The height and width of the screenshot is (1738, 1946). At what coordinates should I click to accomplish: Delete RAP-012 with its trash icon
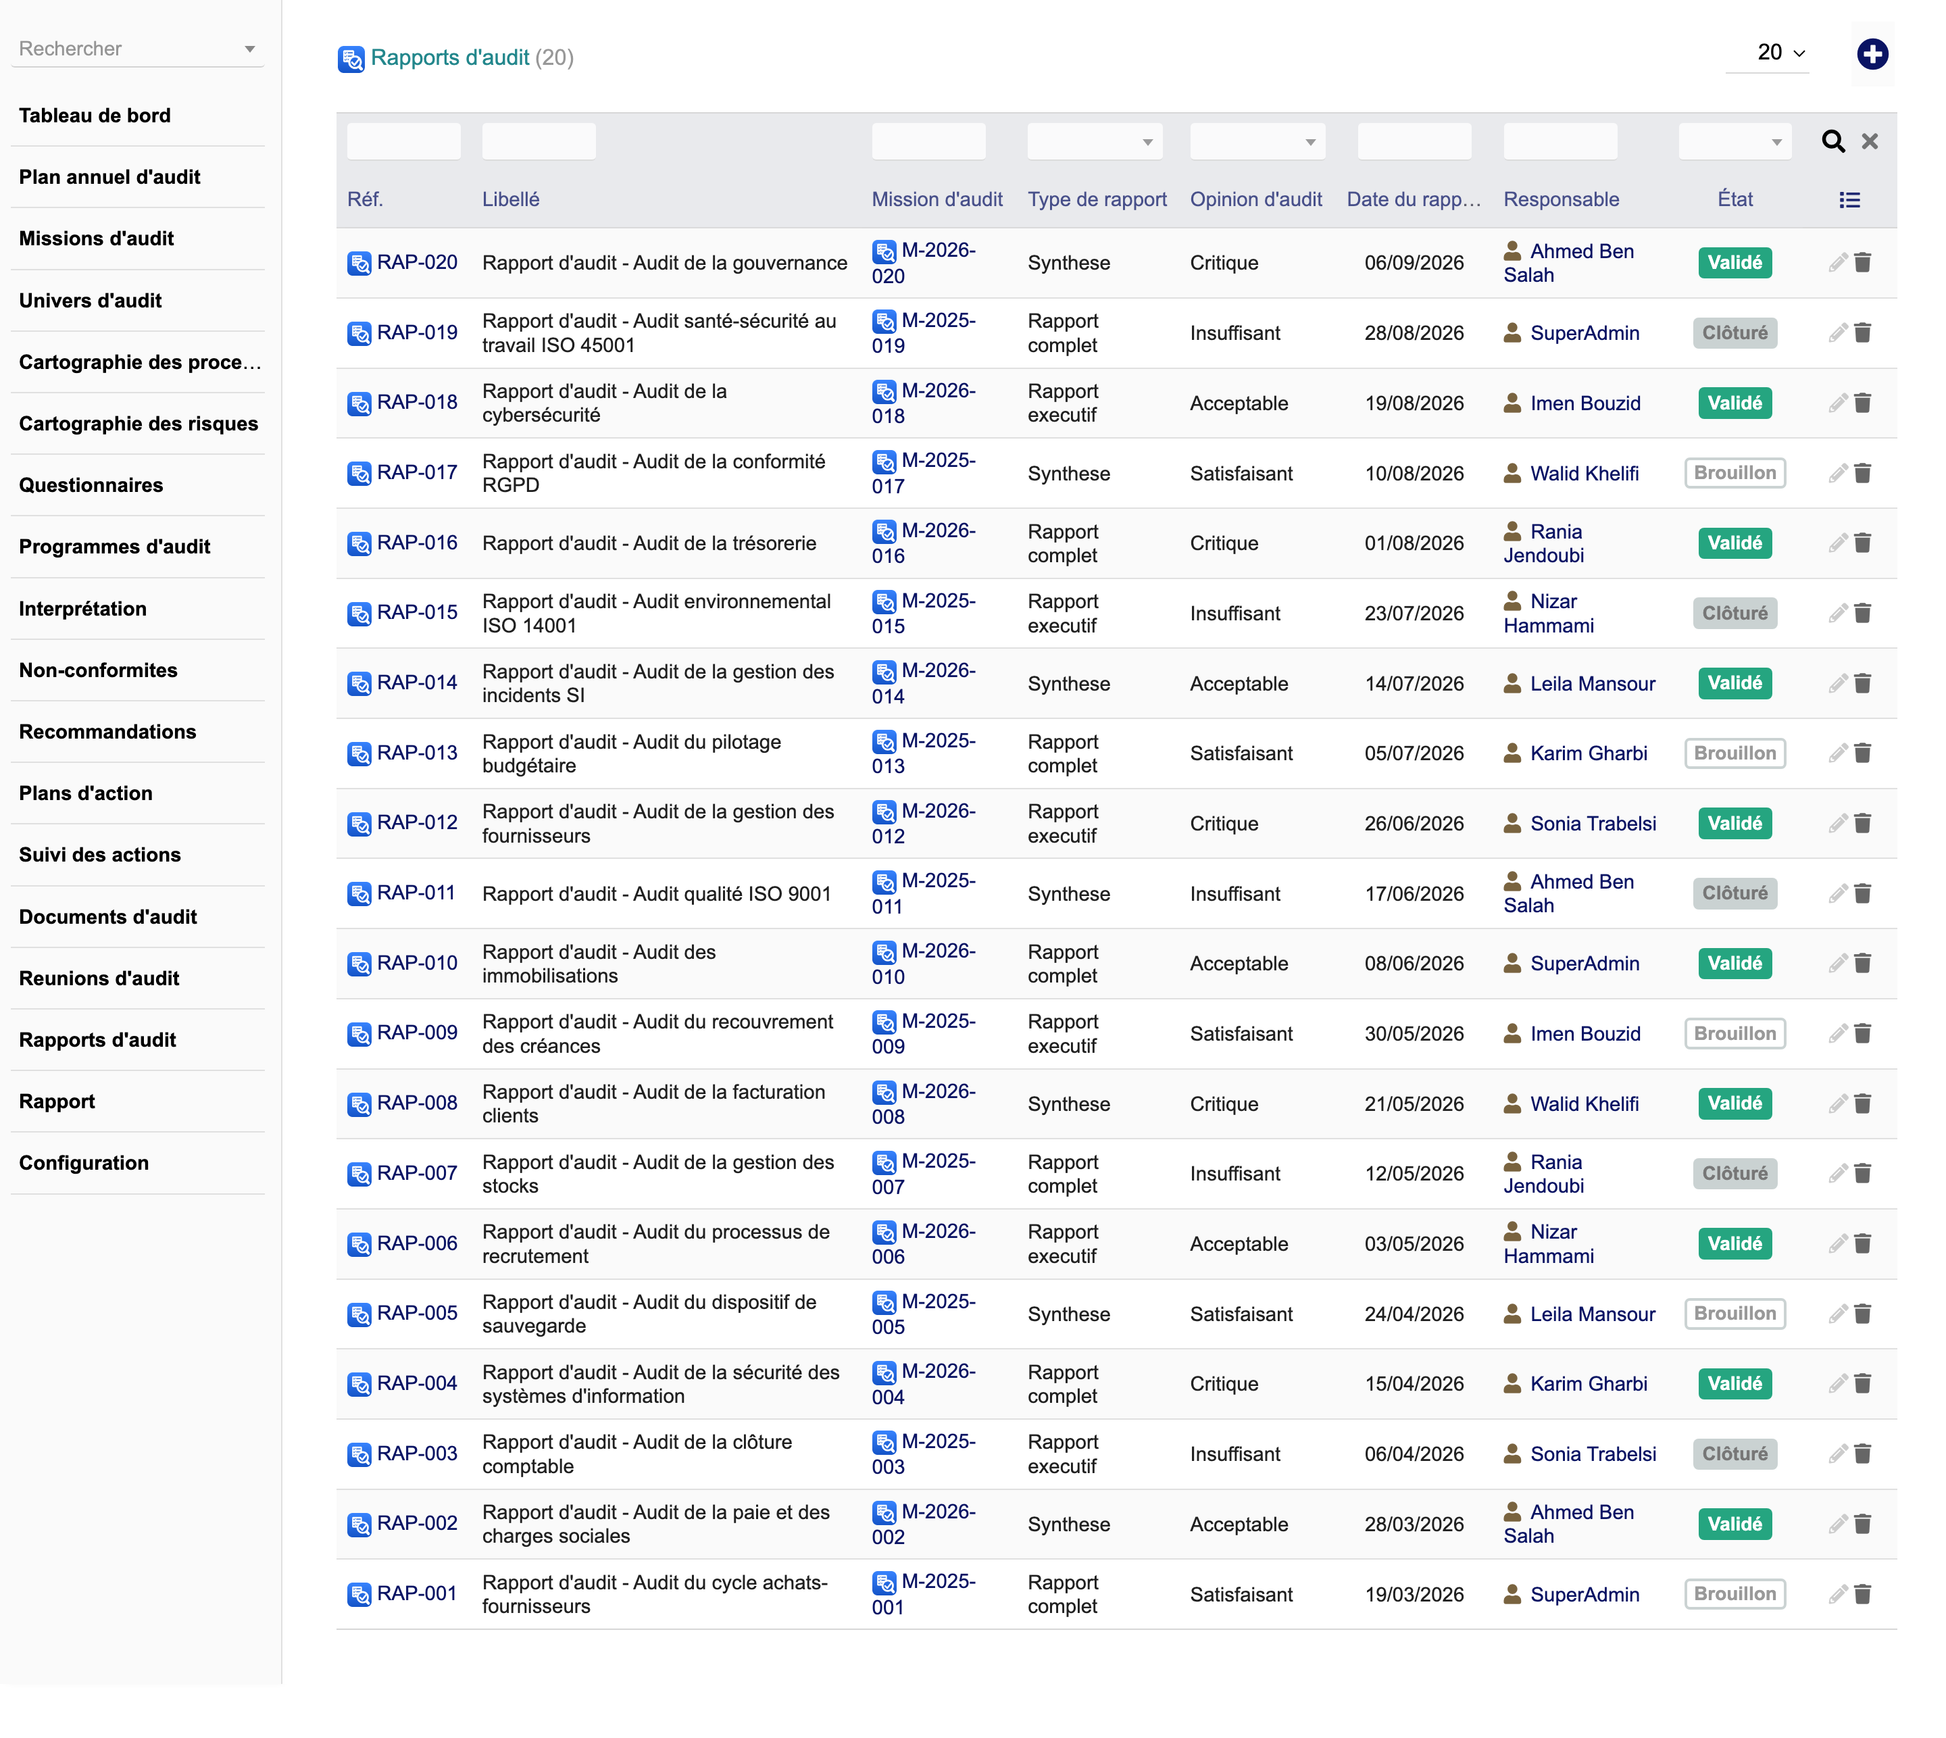(x=1862, y=823)
